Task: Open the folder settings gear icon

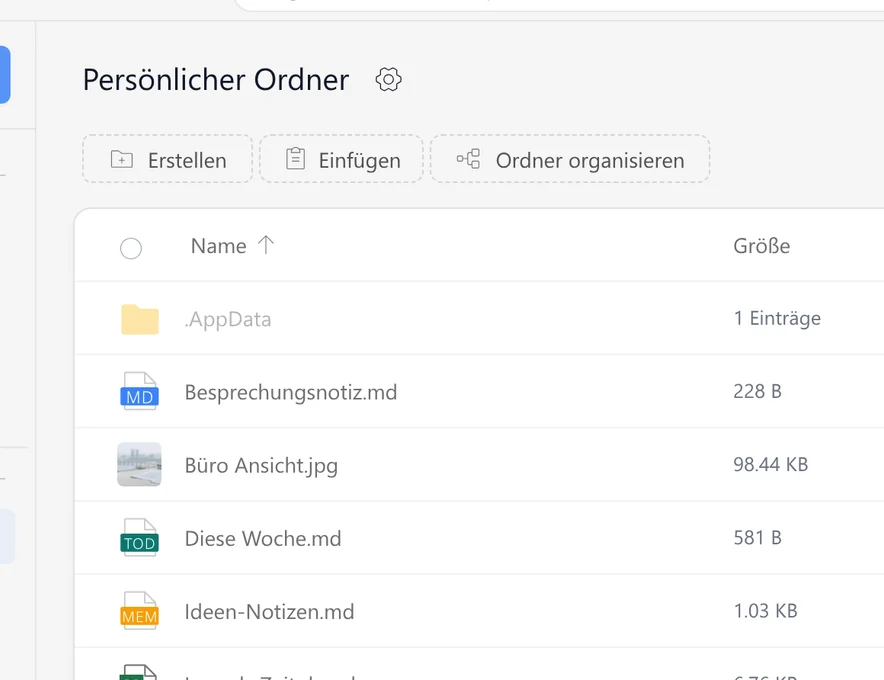Action: tap(388, 80)
